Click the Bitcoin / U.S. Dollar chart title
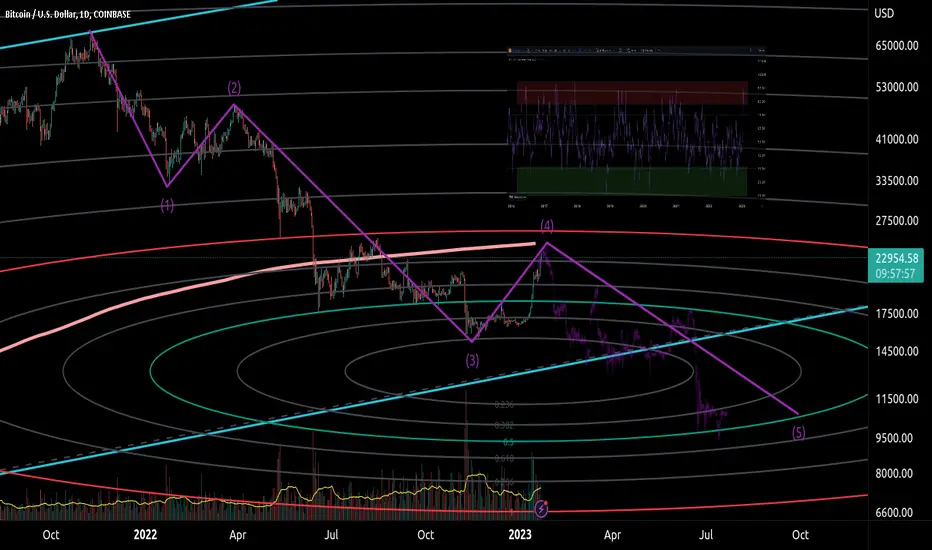932x550 pixels. pos(68,14)
